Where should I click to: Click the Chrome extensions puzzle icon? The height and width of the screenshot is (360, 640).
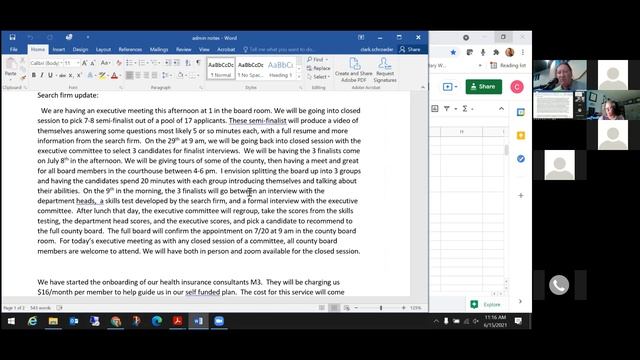pyautogui.click(x=496, y=52)
